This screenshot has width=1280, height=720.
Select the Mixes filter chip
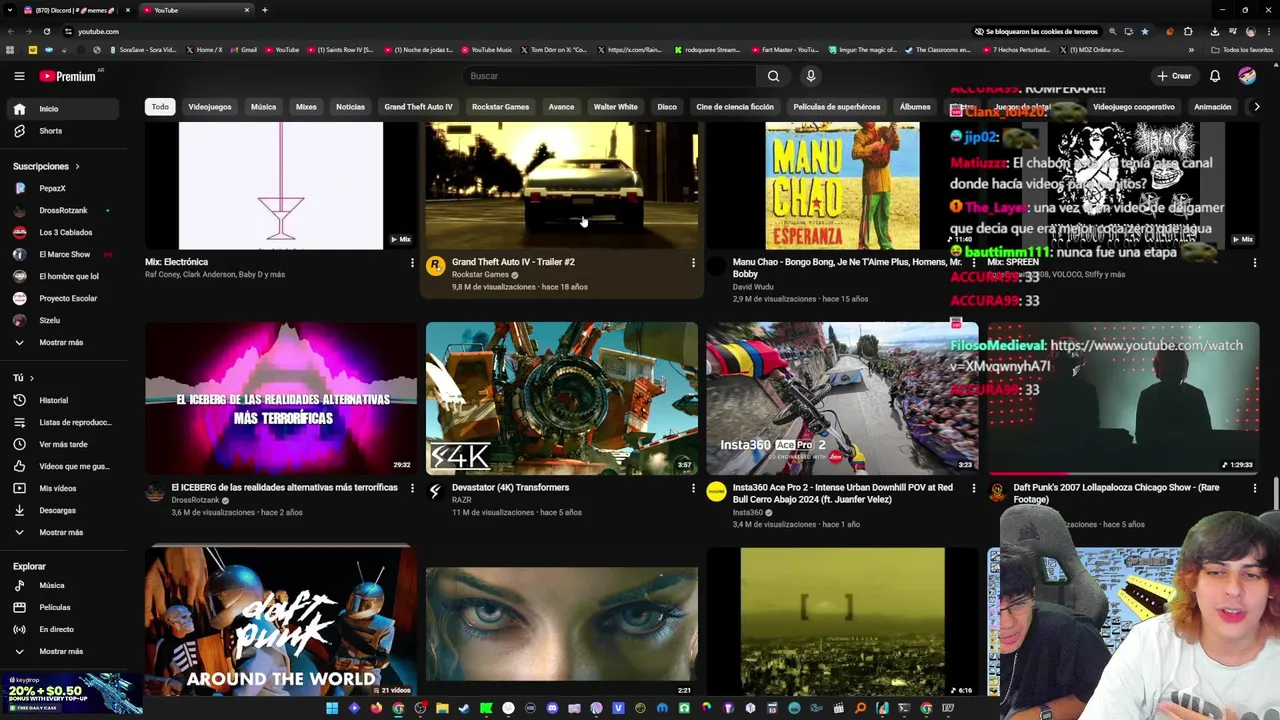click(x=306, y=107)
